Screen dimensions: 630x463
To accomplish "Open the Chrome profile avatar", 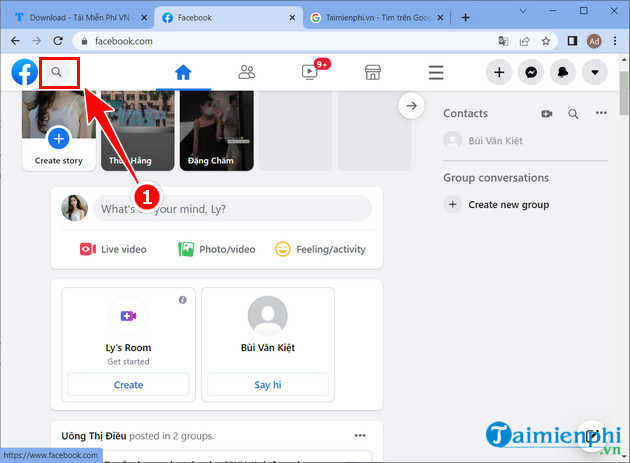I will coord(594,41).
